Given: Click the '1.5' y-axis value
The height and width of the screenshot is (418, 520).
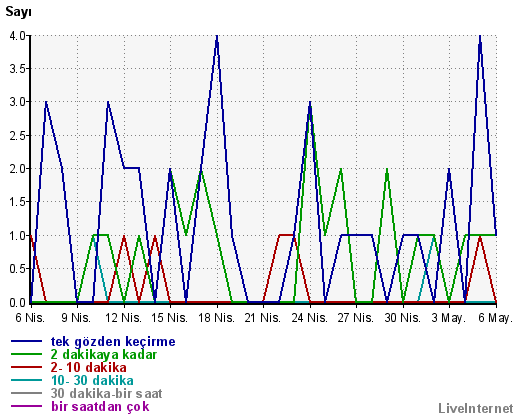Looking at the screenshot, I should [x=18, y=202].
